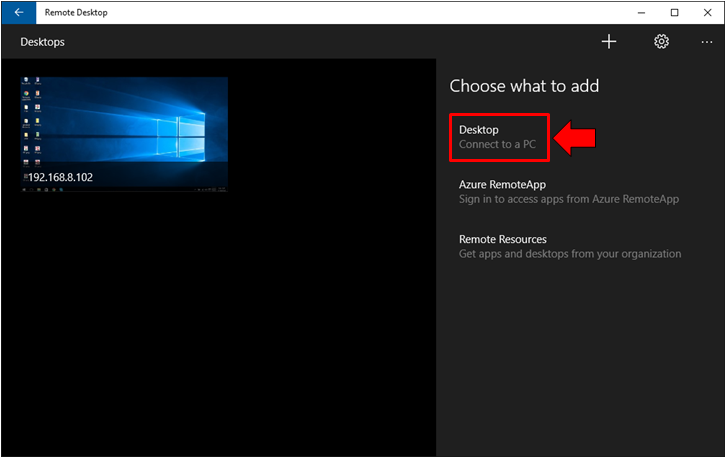Open the 192.168.8.102 desktop thumbnail
The height and width of the screenshot is (458, 726).
pyautogui.click(x=124, y=134)
